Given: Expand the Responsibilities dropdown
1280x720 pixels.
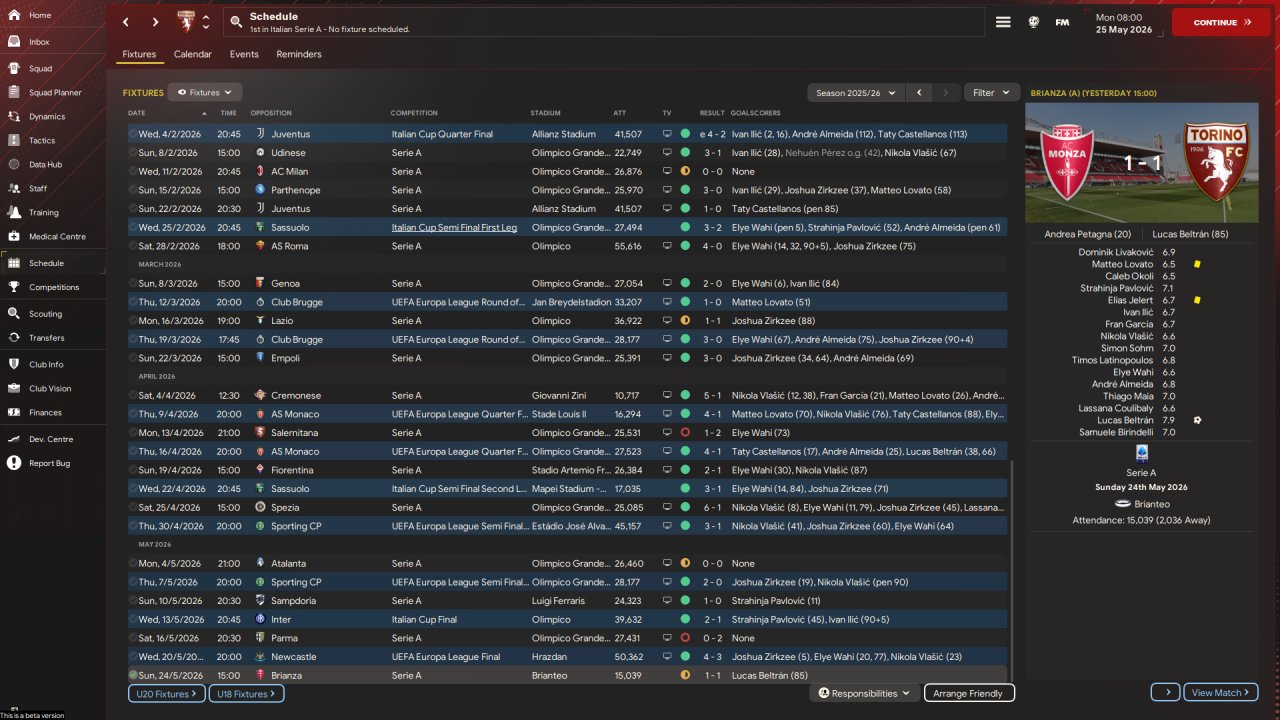Looking at the screenshot, I should 864,693.
